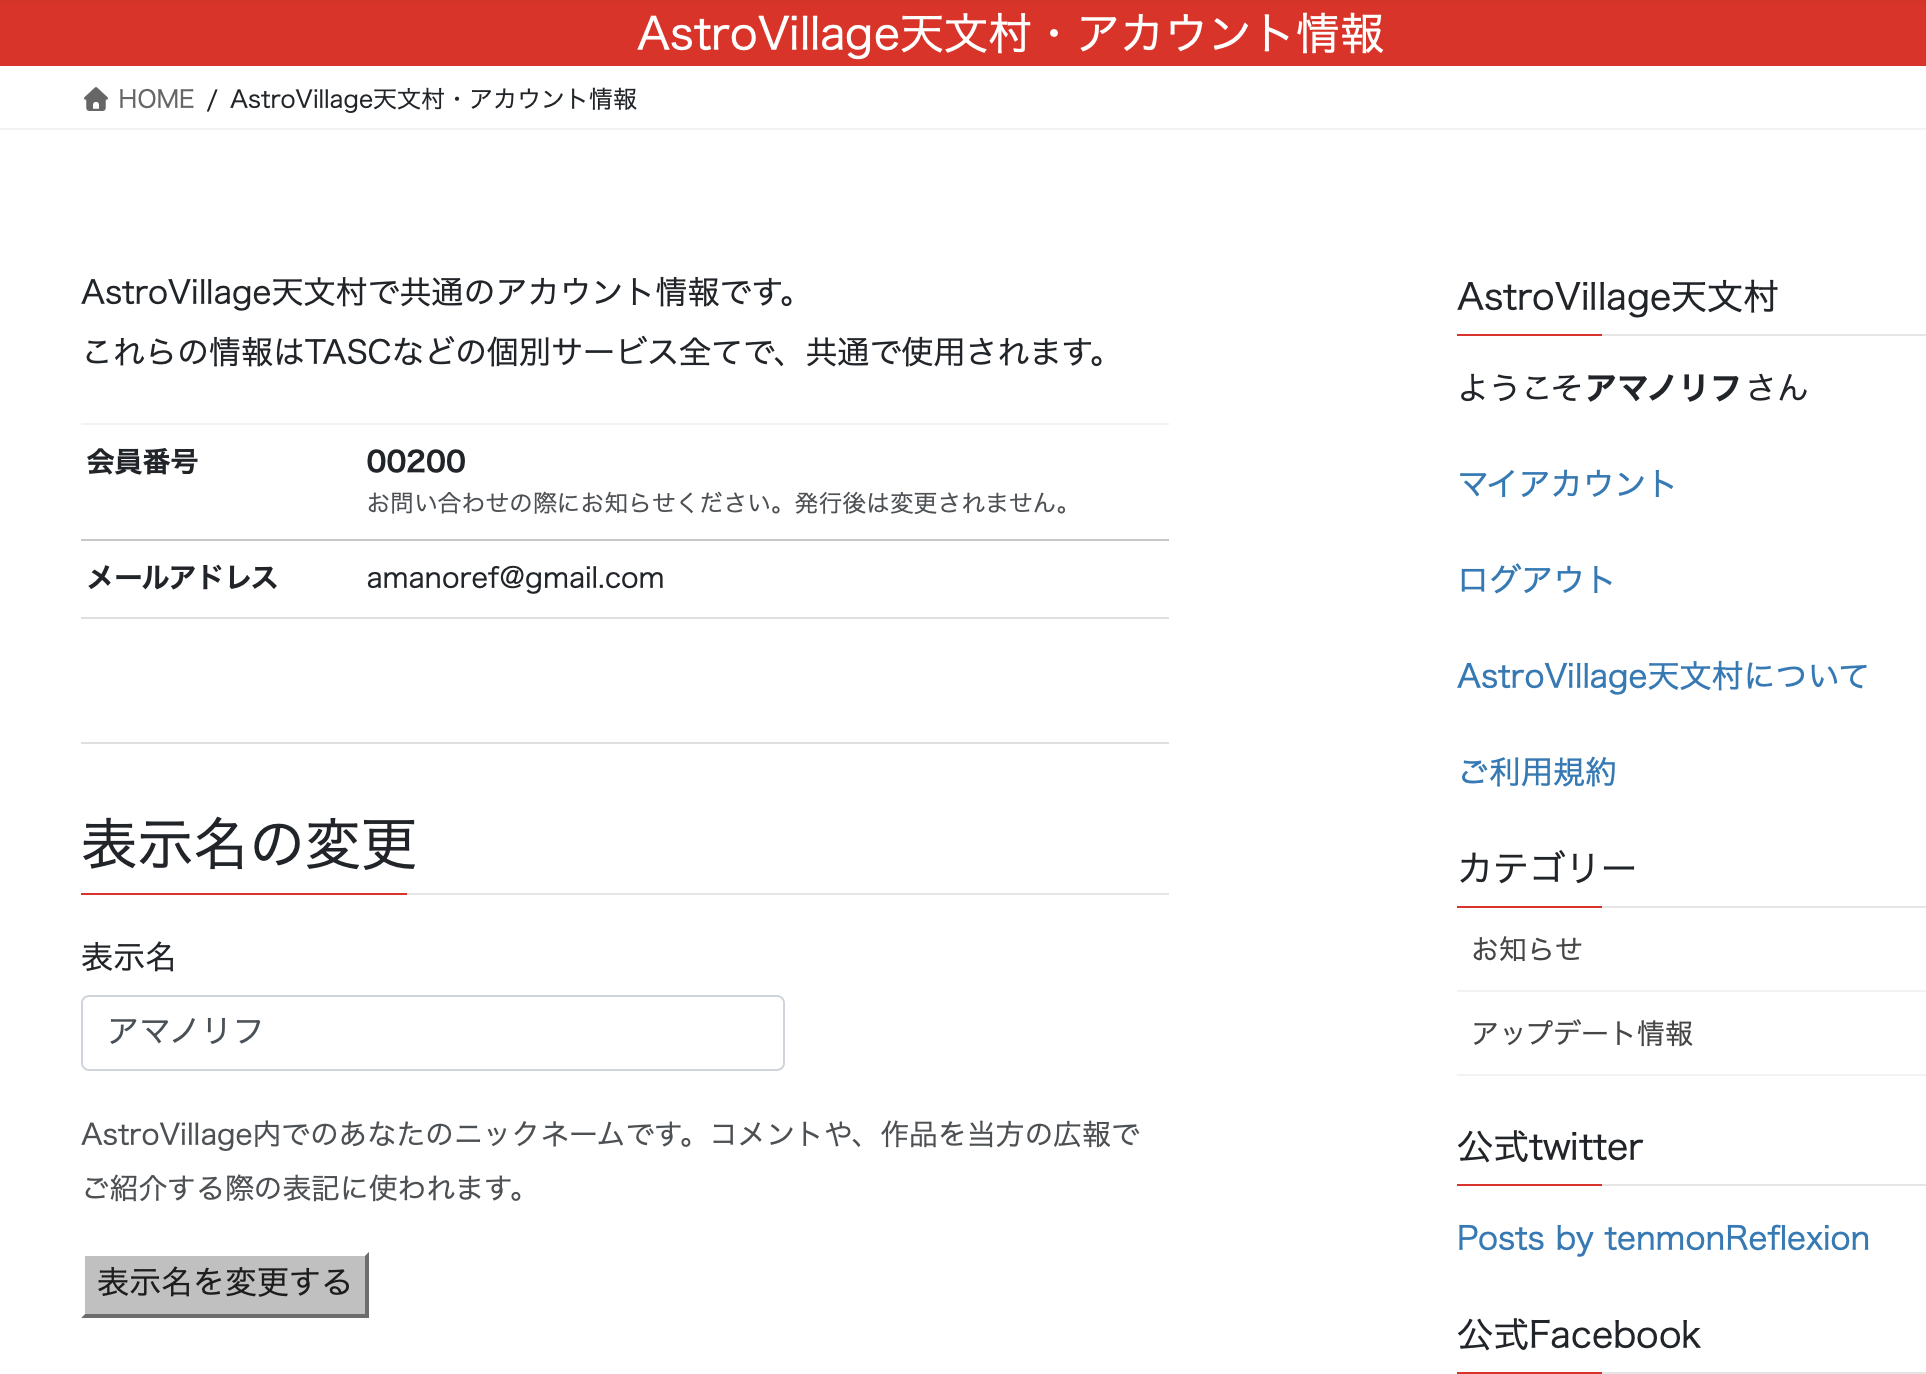Click the 表示名を変更する button
This screenshot has width=1926, height=1374.
tap(225, 1284)
